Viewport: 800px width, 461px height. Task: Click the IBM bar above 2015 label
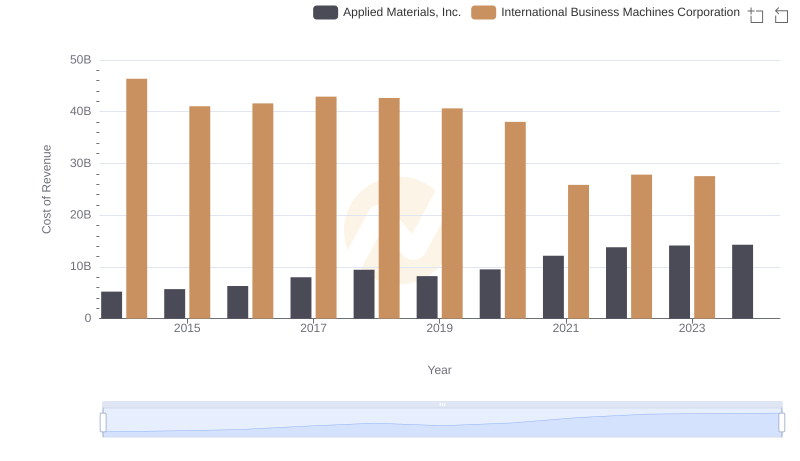coord(199,212)
